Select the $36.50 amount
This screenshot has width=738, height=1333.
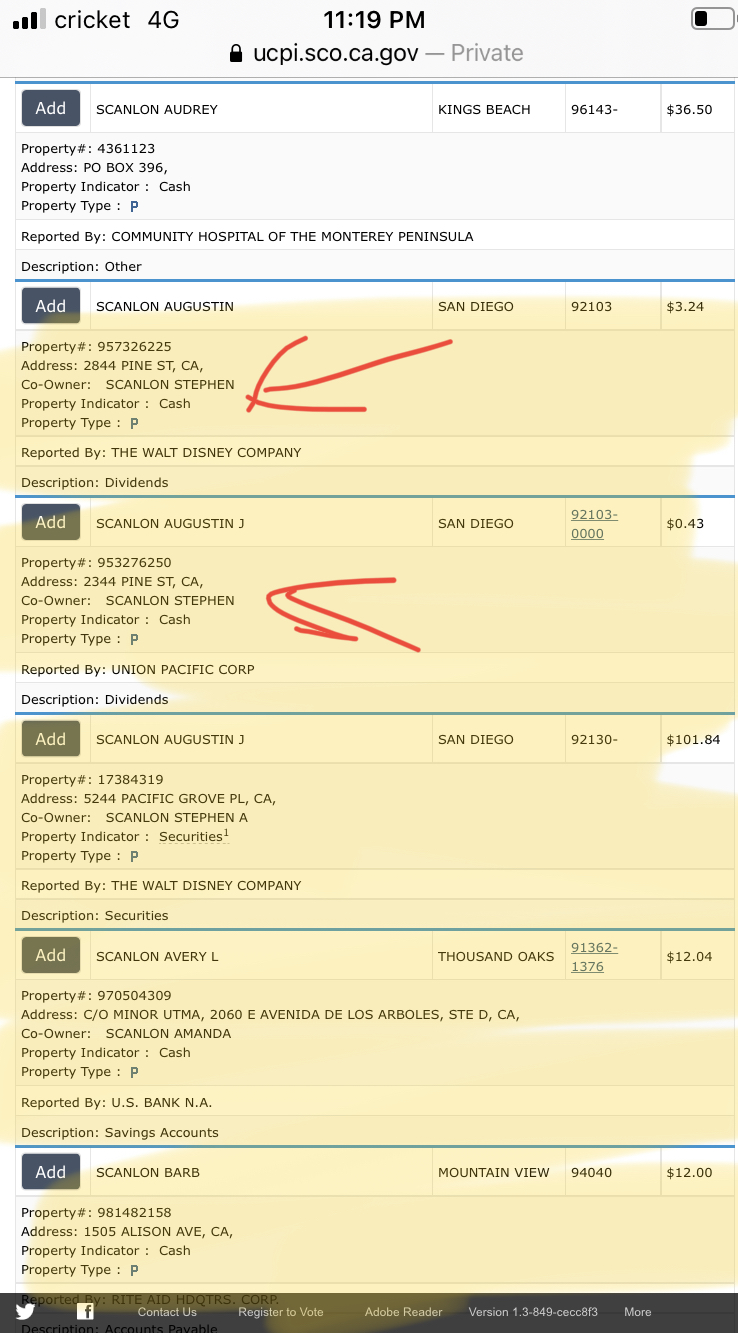[689, 109]
